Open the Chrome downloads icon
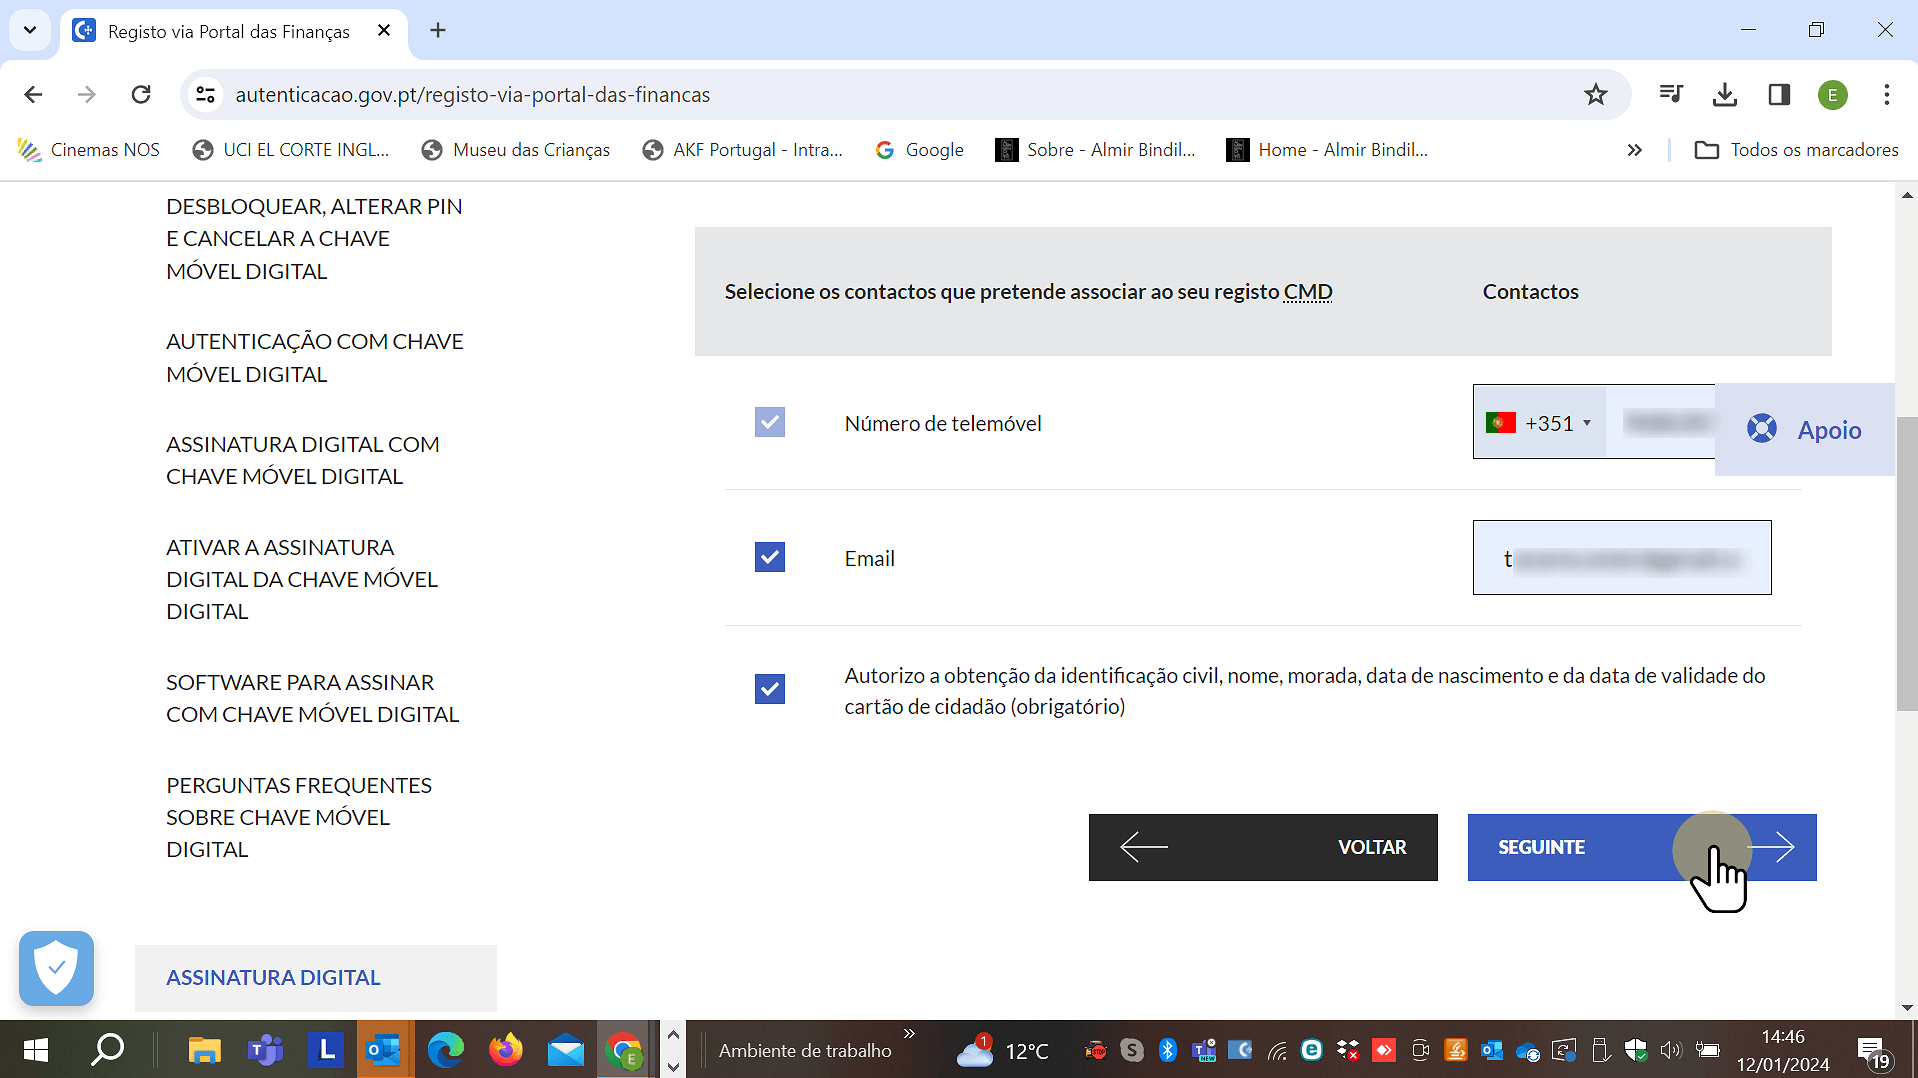This screenshot has width=1918, height=1078. [1724, 94]
